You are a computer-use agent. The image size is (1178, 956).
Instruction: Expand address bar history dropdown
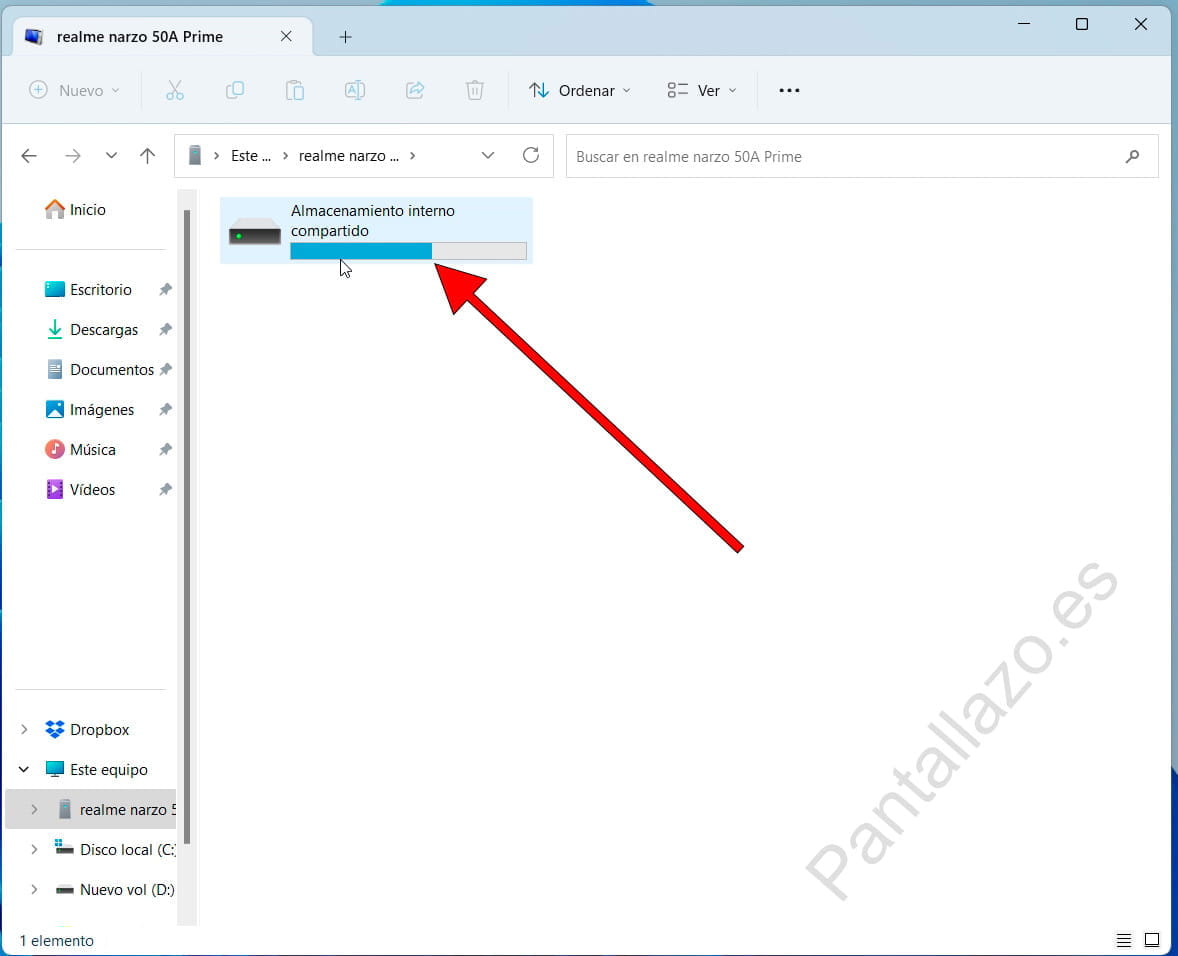(488, 155)
